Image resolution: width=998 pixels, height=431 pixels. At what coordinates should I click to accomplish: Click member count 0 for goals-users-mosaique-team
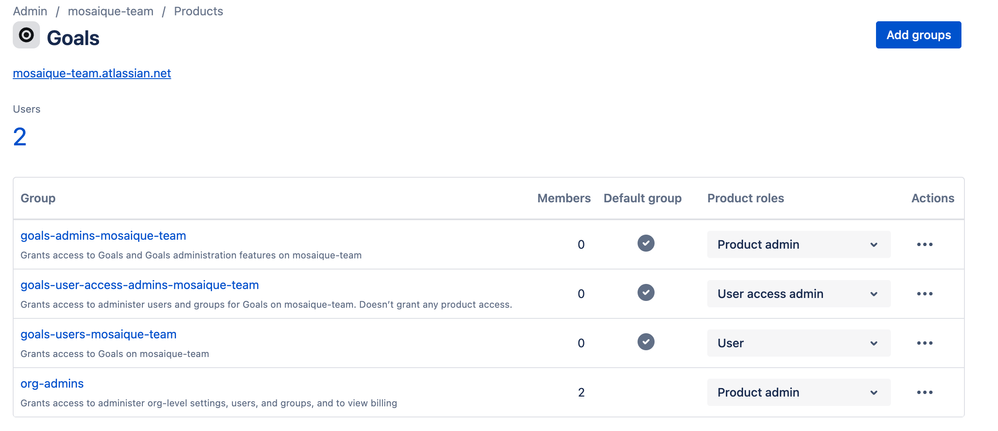click(581, 343)
